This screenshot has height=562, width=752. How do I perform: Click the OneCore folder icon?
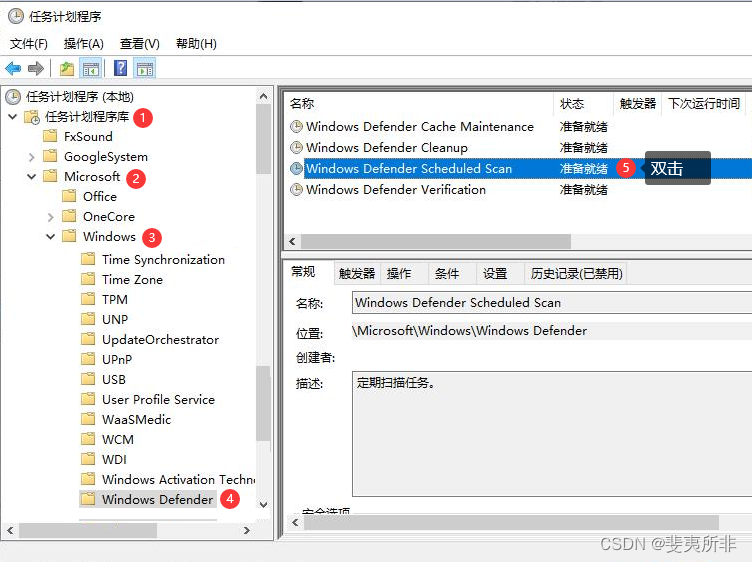(69, 216)
